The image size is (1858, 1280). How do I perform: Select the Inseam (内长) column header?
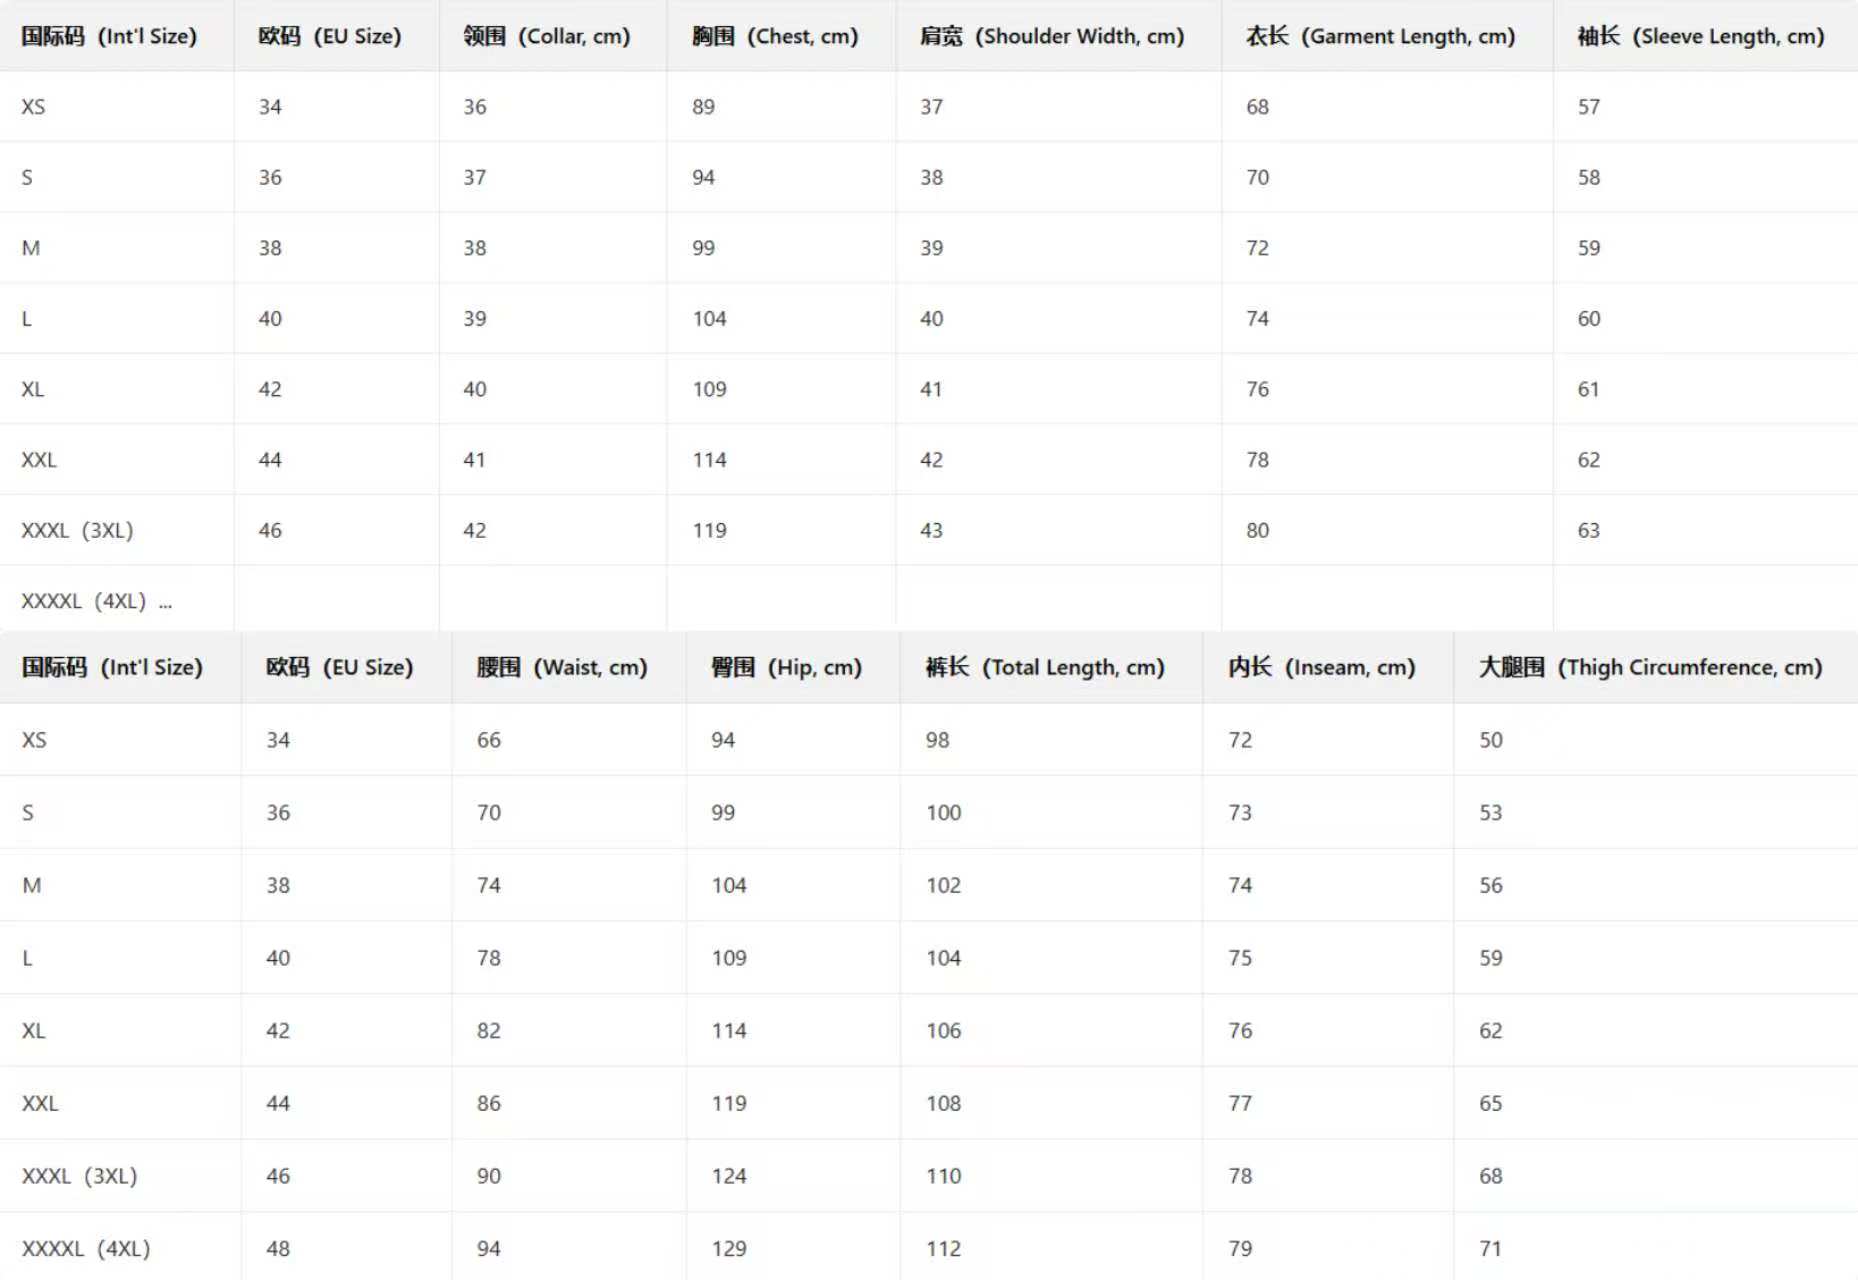[1322, 667]
